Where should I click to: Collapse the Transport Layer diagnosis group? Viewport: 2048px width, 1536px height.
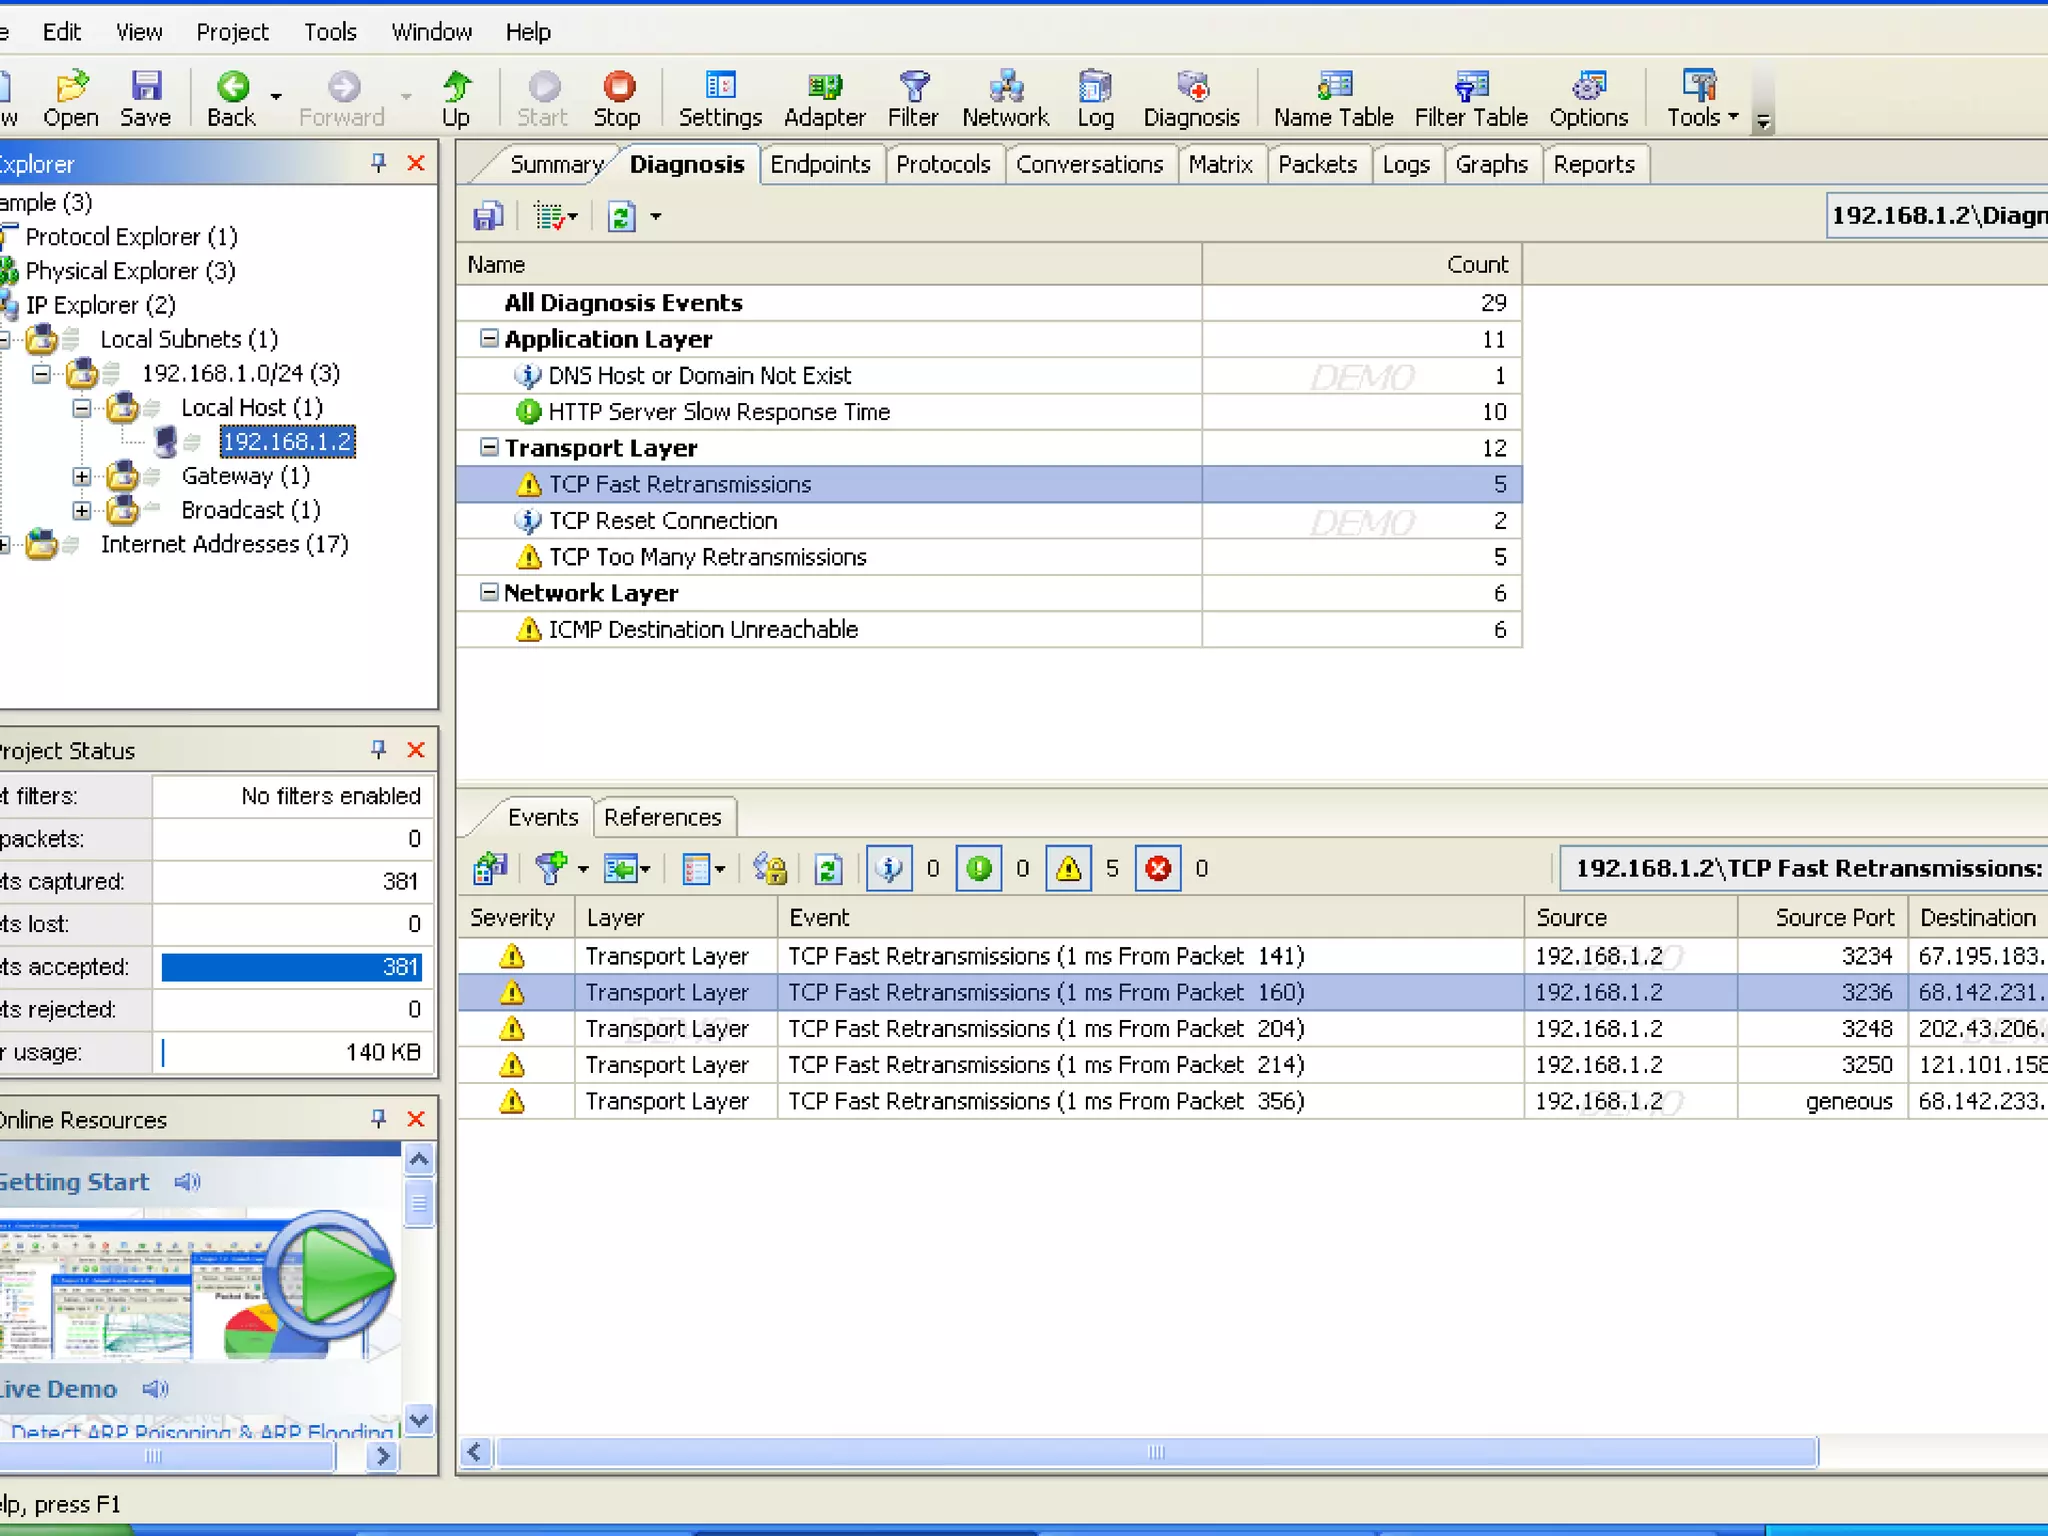click(489, 447)
